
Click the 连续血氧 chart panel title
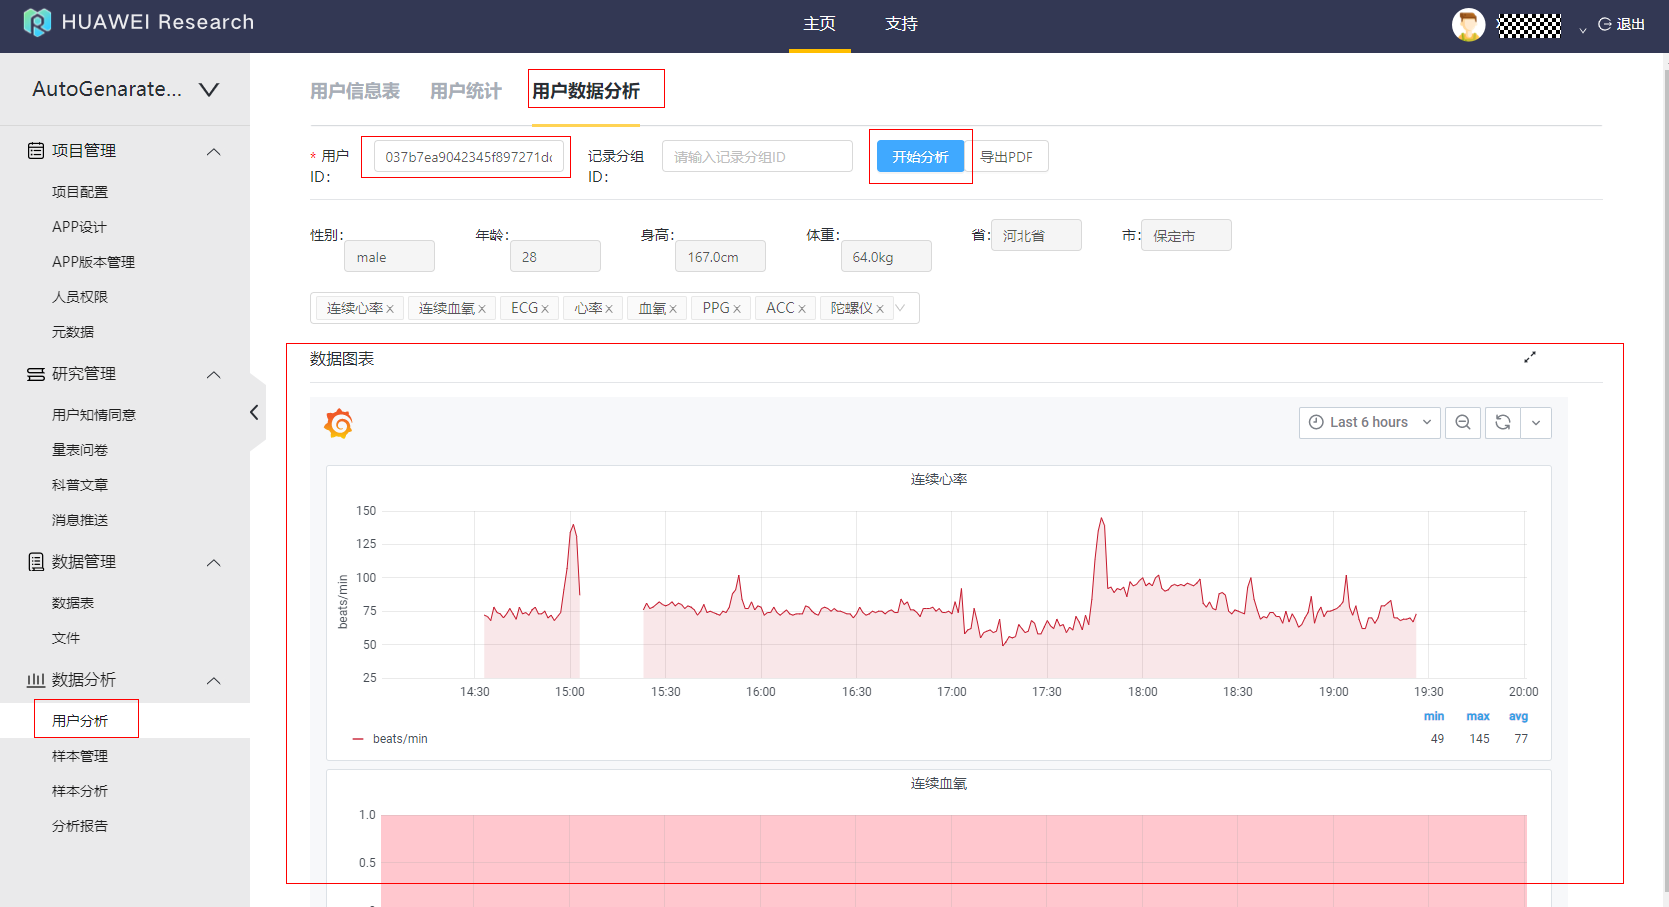tap(939, 784)
